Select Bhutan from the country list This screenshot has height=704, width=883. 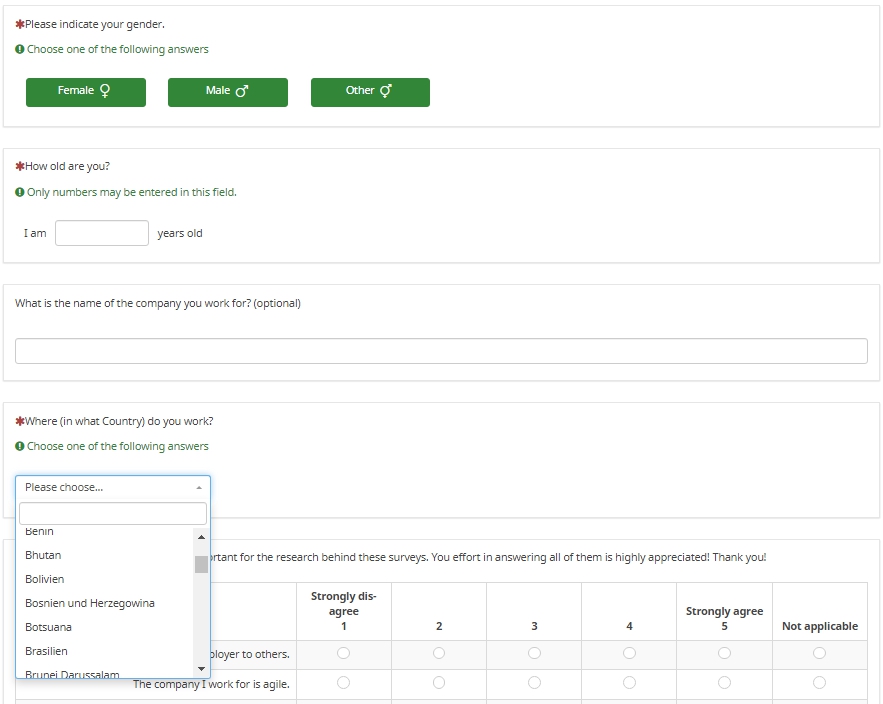[43, 555]
